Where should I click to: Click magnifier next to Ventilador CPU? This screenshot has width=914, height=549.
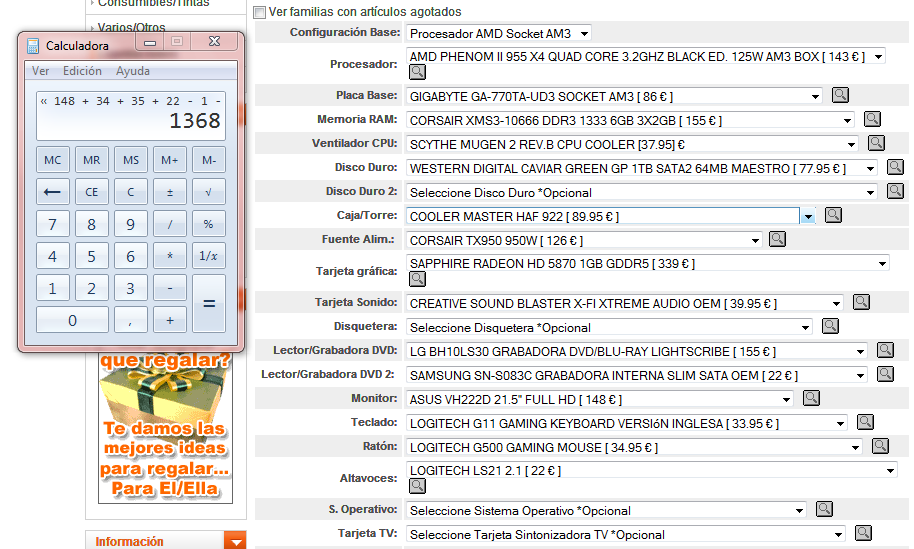876,143
